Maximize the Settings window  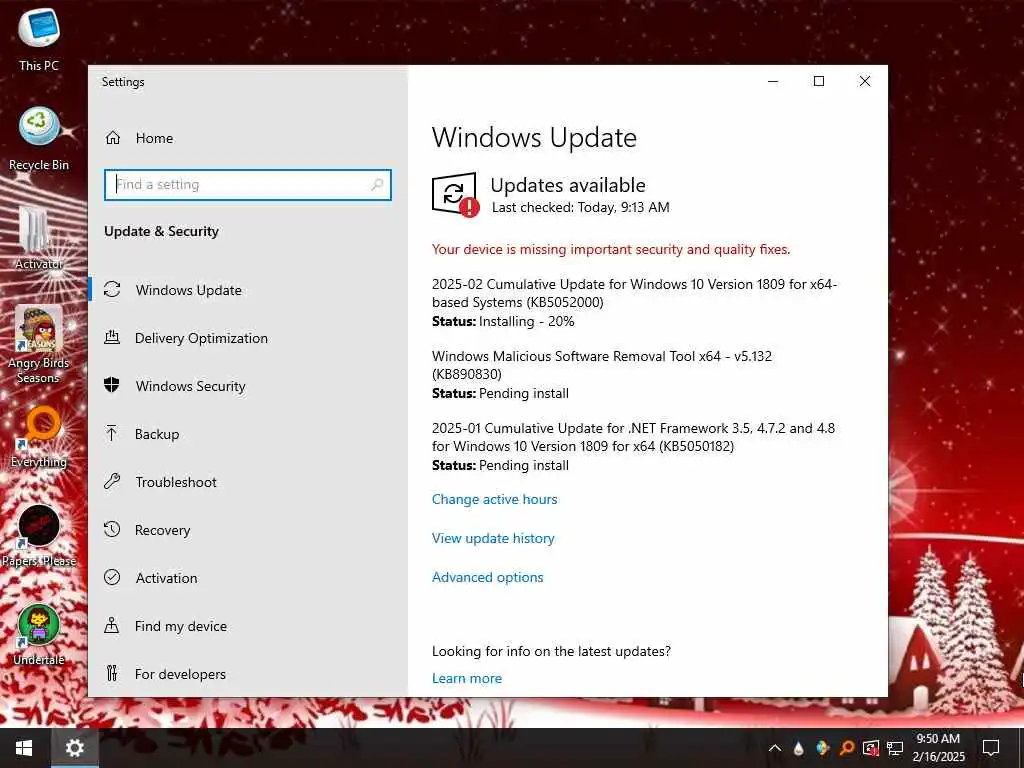tap(819, 81)
